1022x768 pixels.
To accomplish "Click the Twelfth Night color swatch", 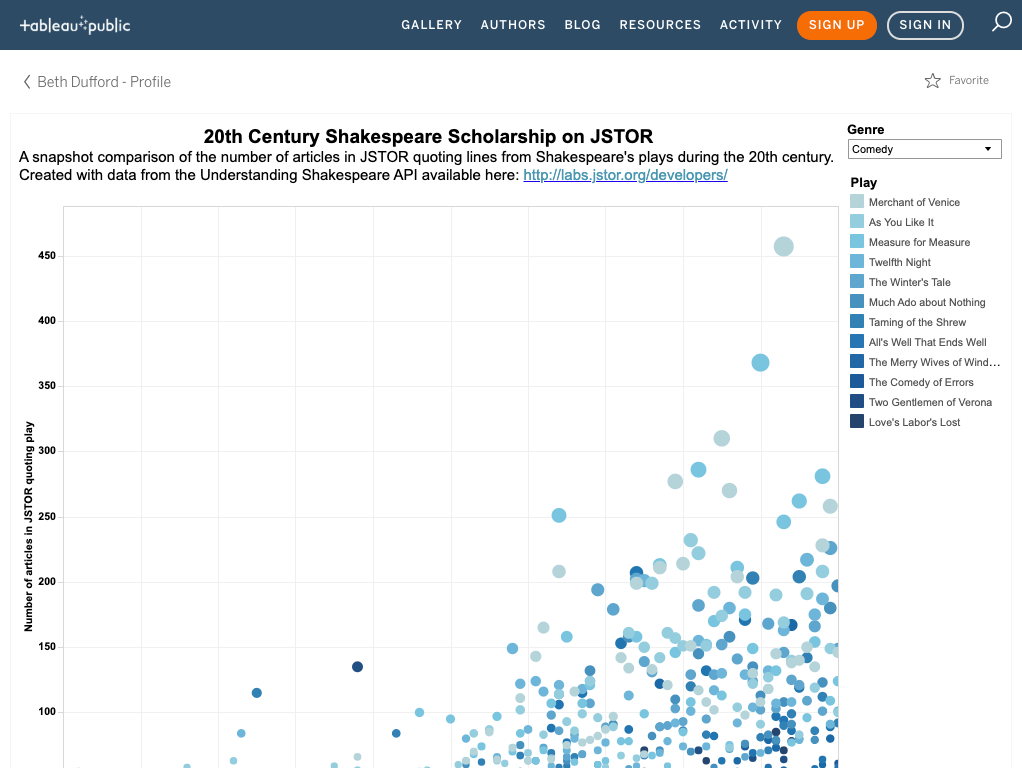I will (x=857, y=261).
